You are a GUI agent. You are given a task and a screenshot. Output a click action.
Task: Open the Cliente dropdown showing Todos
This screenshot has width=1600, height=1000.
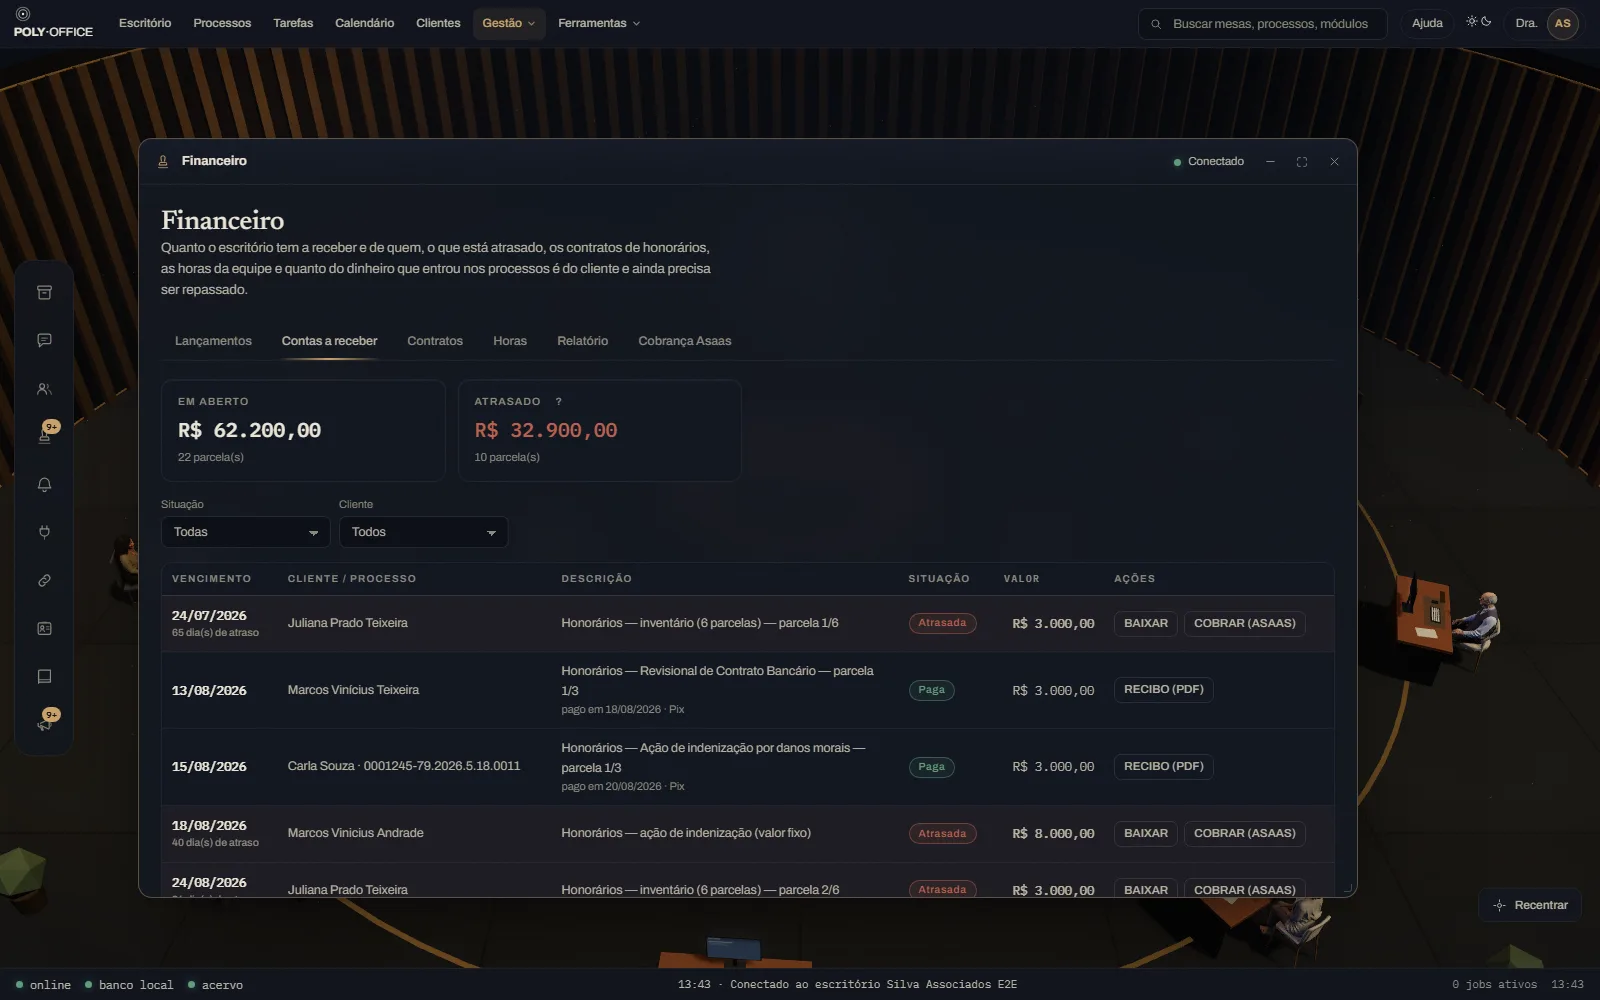pyautogui.click(x=423, y=532)
